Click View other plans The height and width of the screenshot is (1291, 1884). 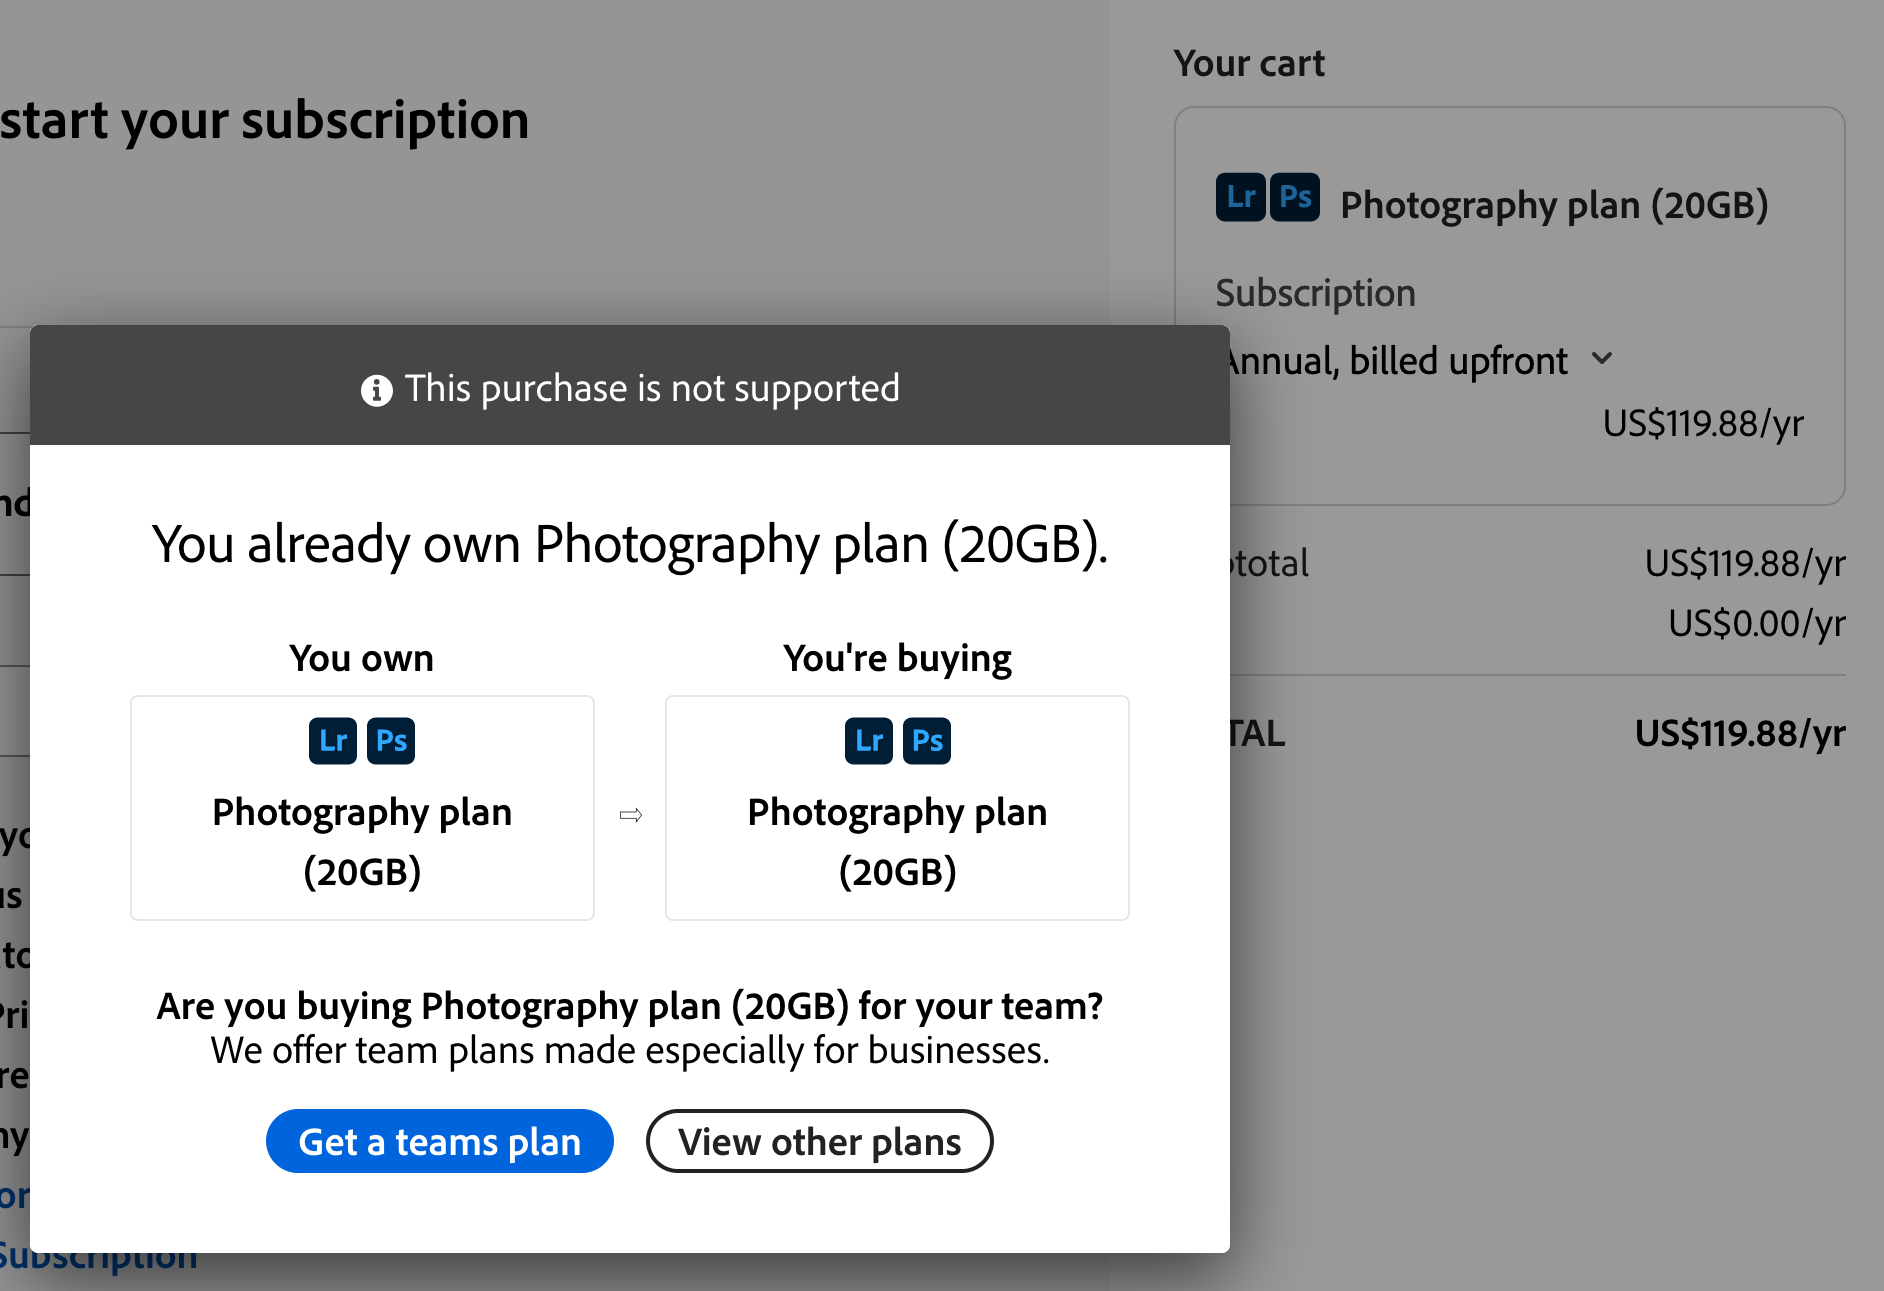[x=819, y=1141]
